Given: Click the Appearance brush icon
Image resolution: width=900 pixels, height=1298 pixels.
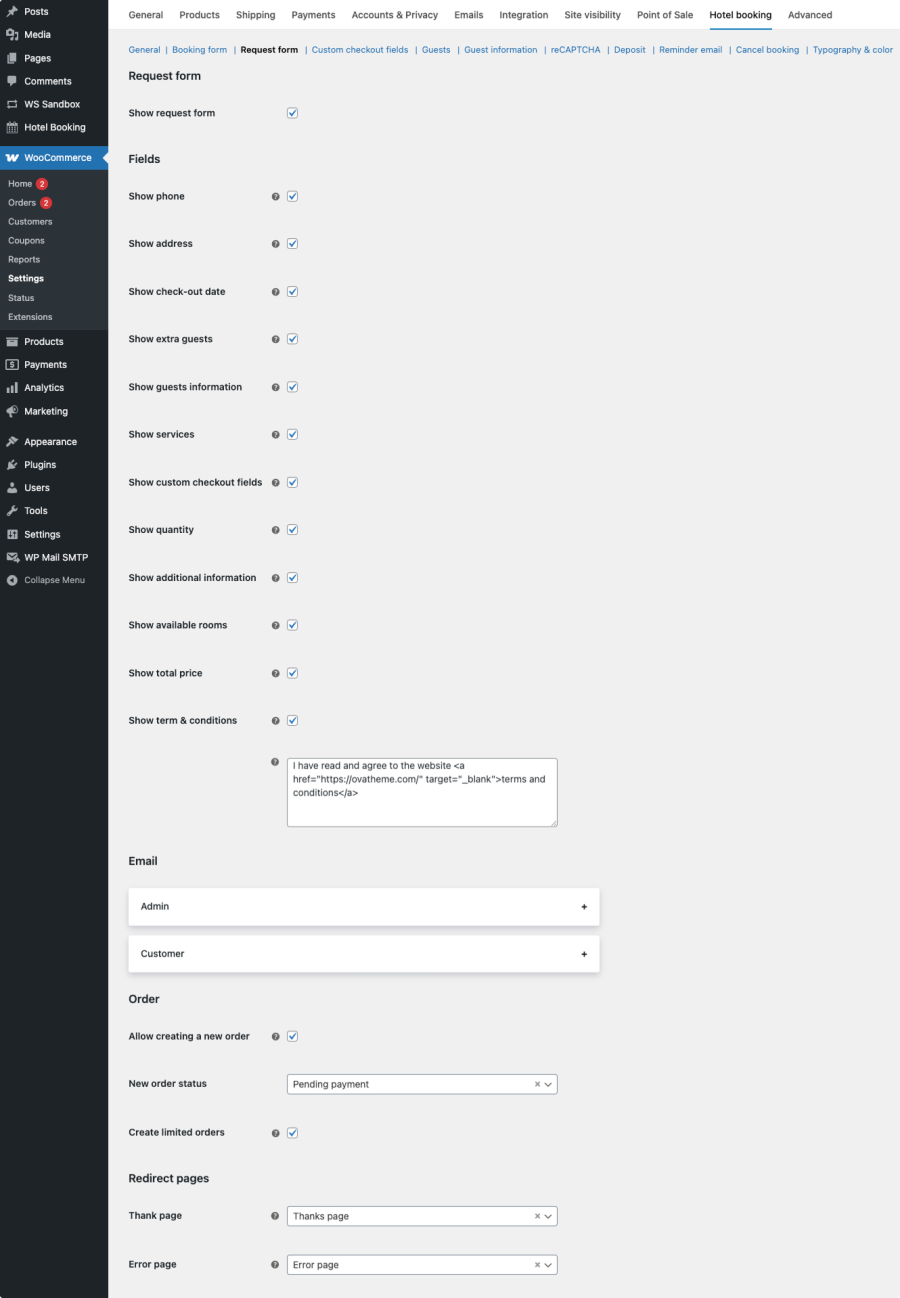Looking at the screenshot, I should [x=12, y=442].
